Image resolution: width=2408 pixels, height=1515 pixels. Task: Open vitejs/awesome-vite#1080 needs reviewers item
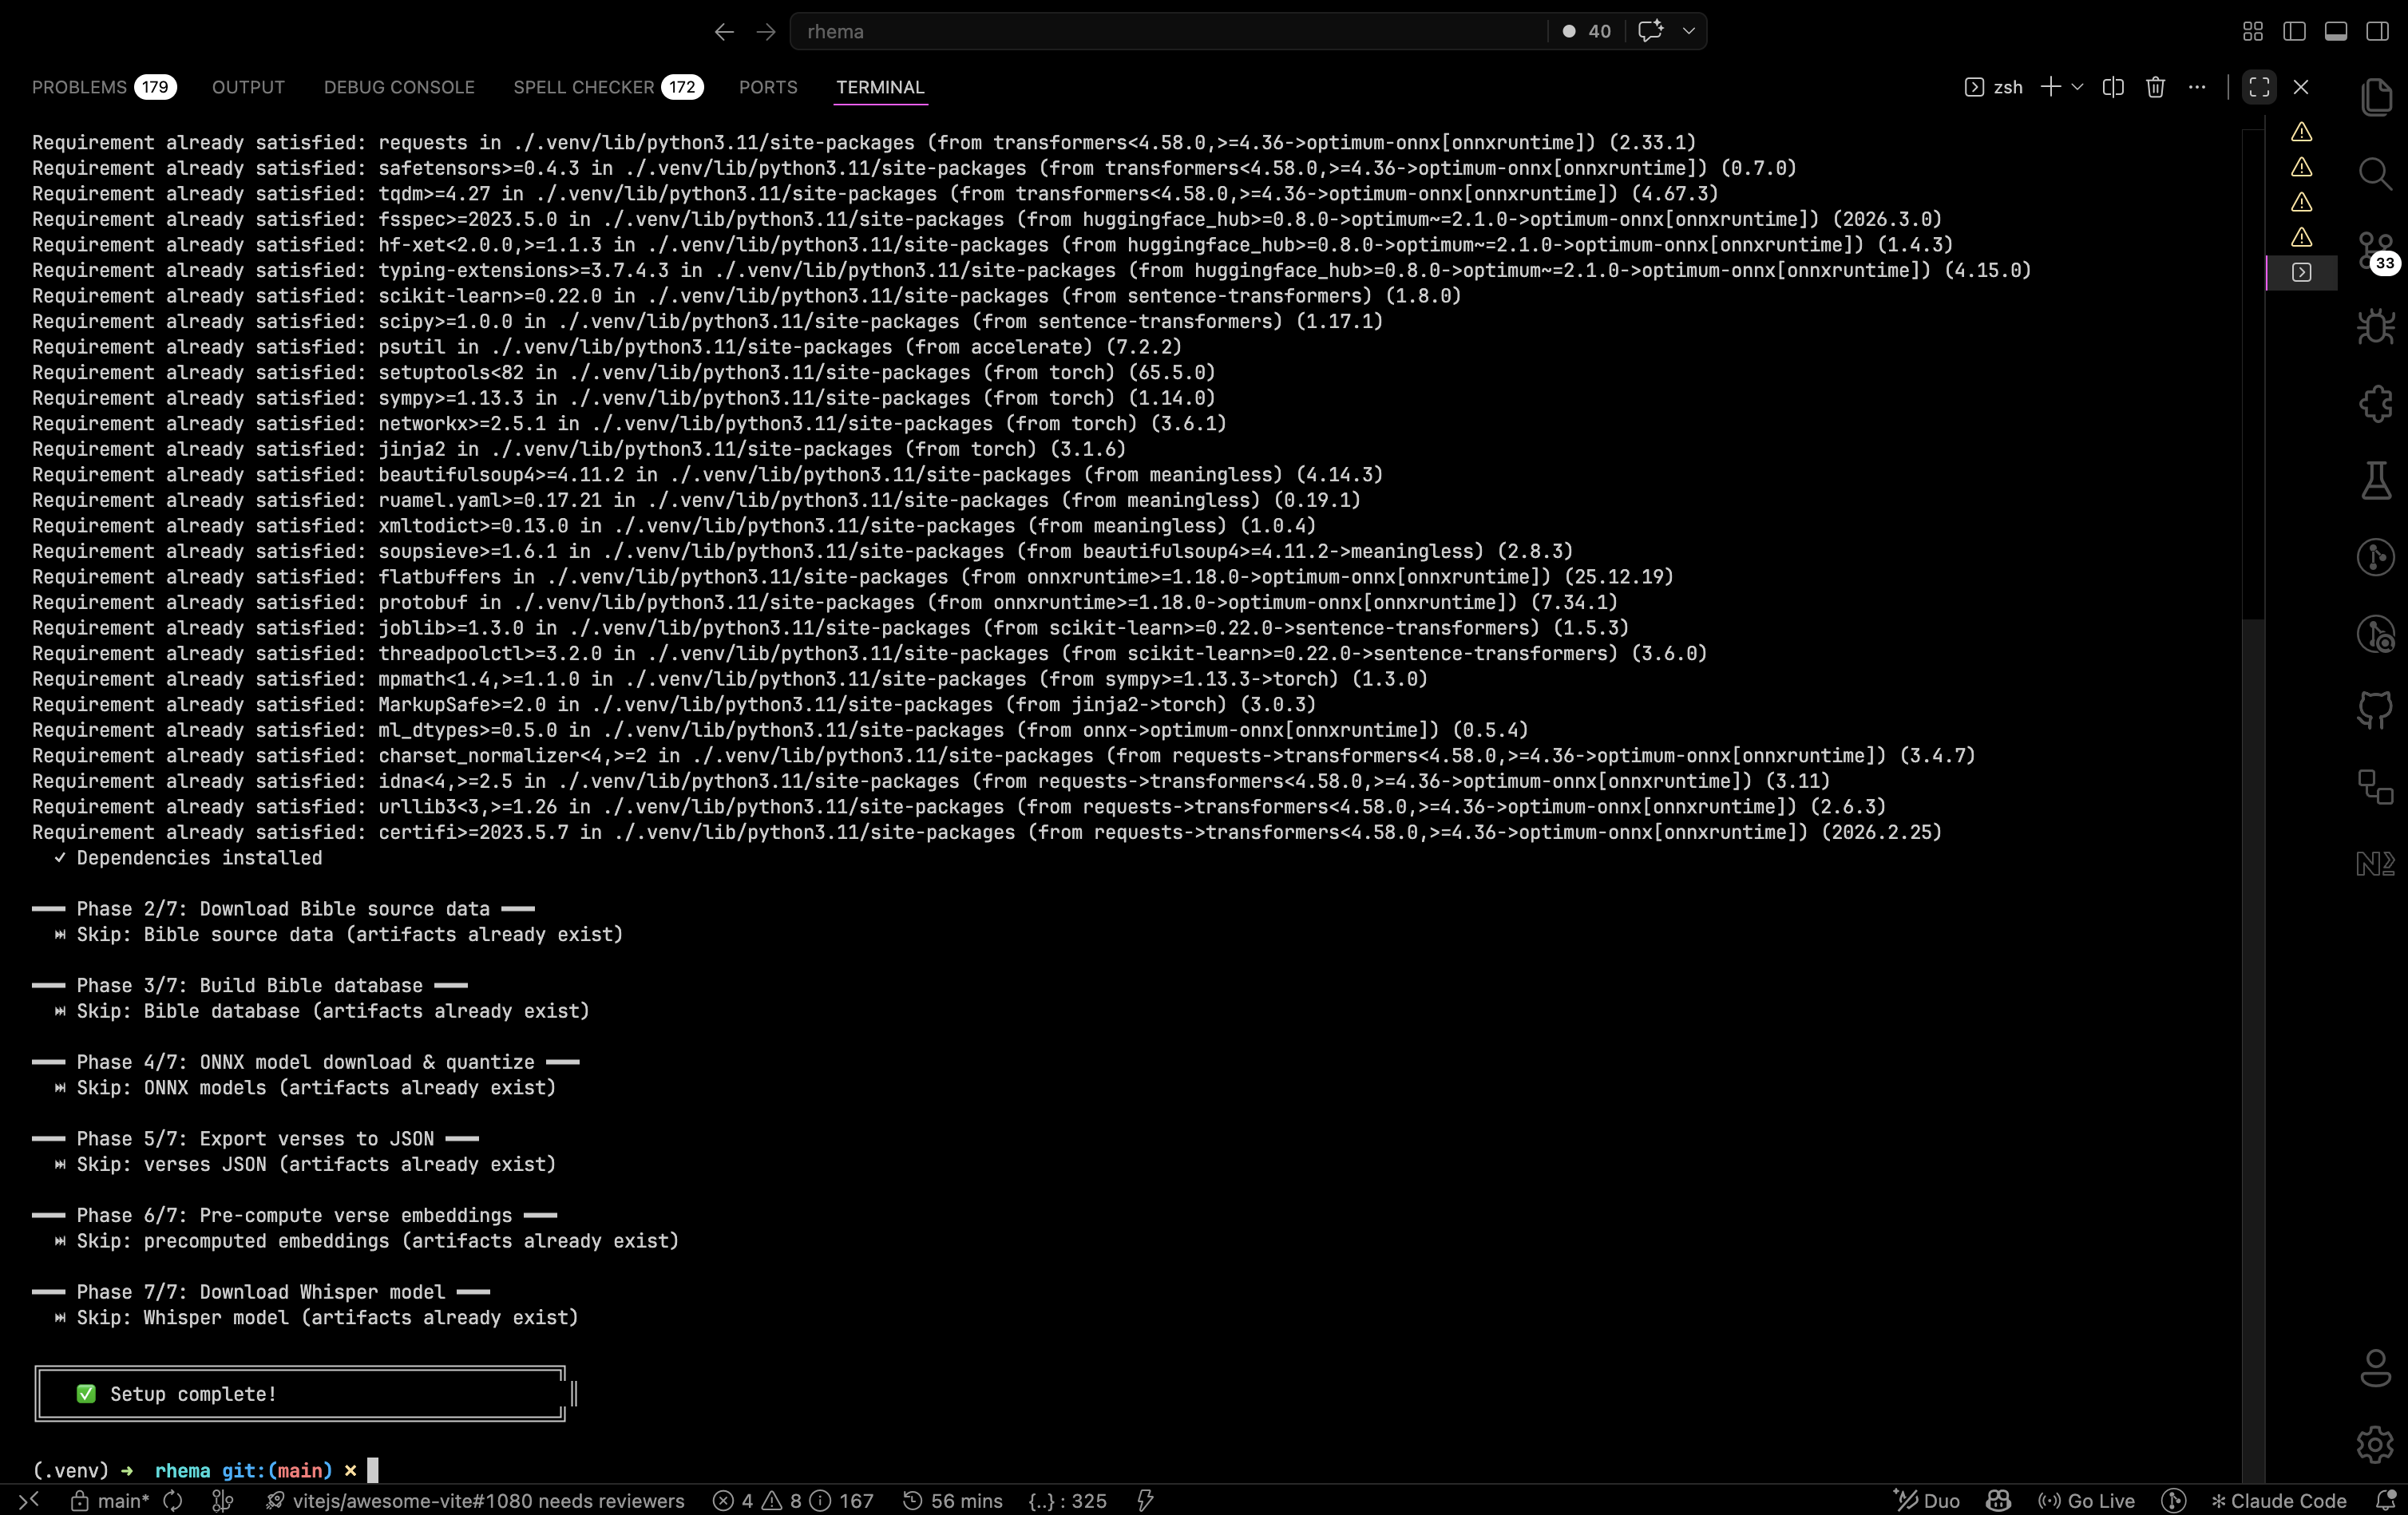(475, 1500)
